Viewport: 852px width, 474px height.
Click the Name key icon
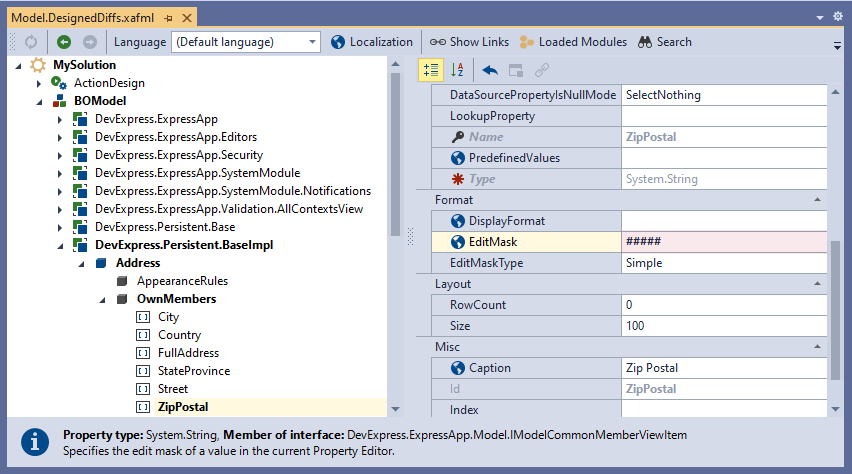pyautogui.click(x=458, y=137)
